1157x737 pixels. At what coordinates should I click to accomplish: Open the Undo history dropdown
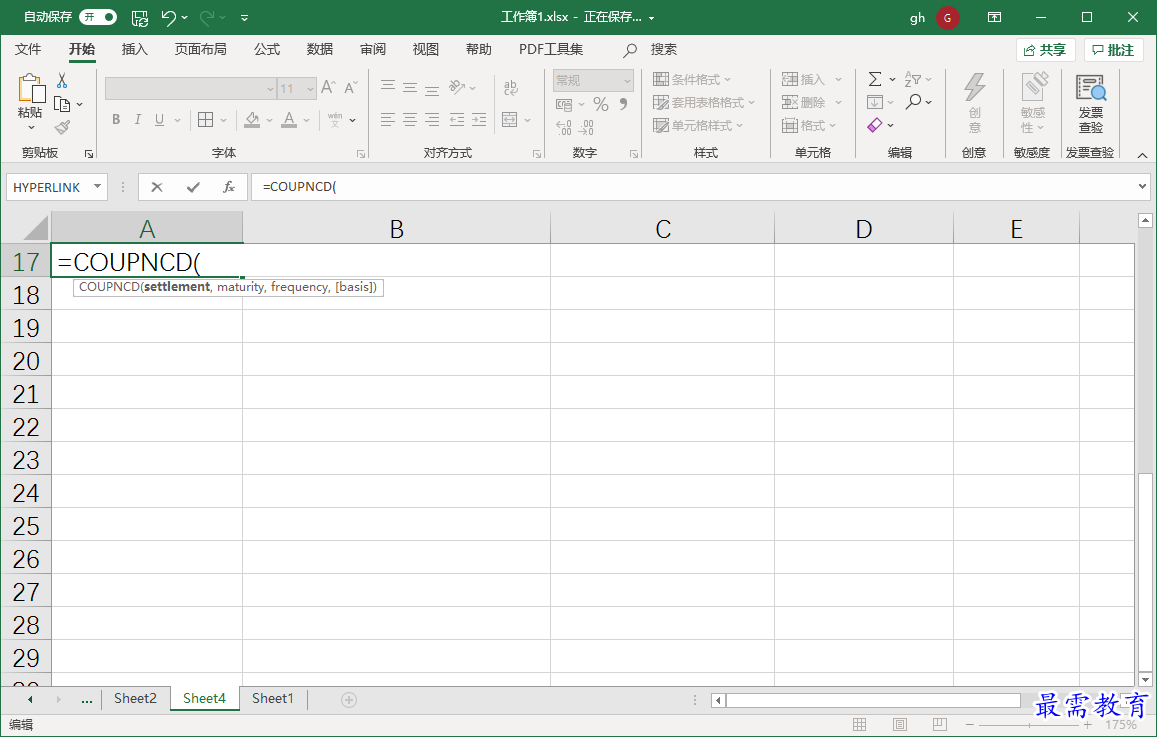[184, 18]
